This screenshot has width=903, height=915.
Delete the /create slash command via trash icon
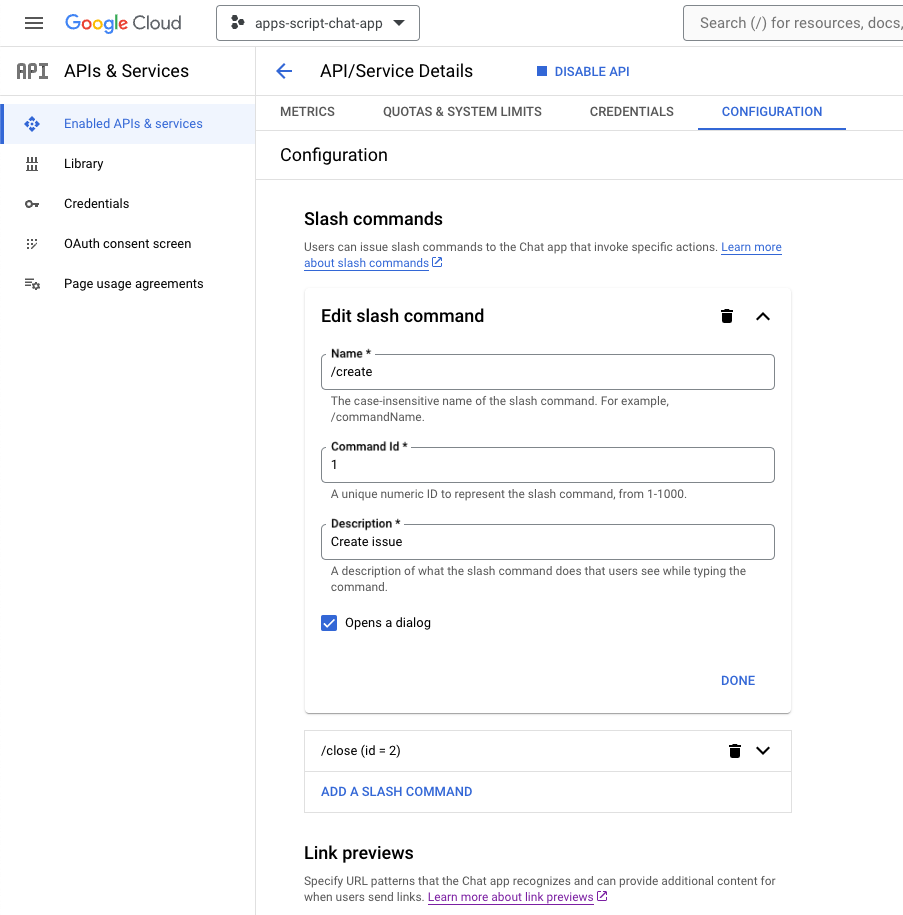coord(727,316)
